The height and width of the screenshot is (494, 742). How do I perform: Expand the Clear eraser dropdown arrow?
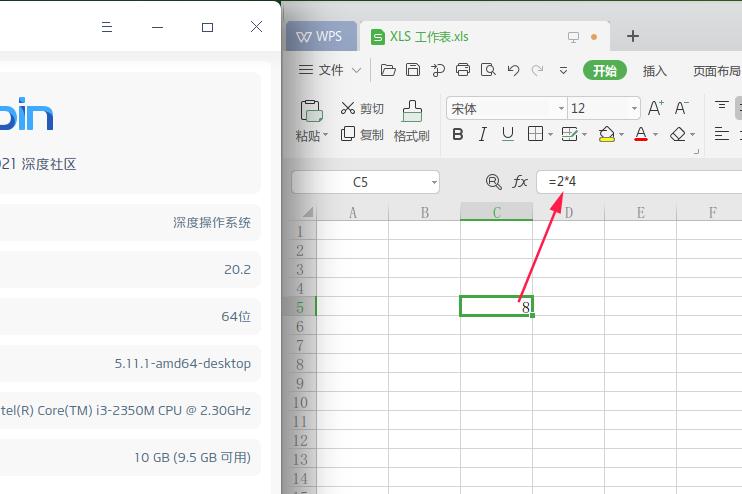(x=692, y=135)
